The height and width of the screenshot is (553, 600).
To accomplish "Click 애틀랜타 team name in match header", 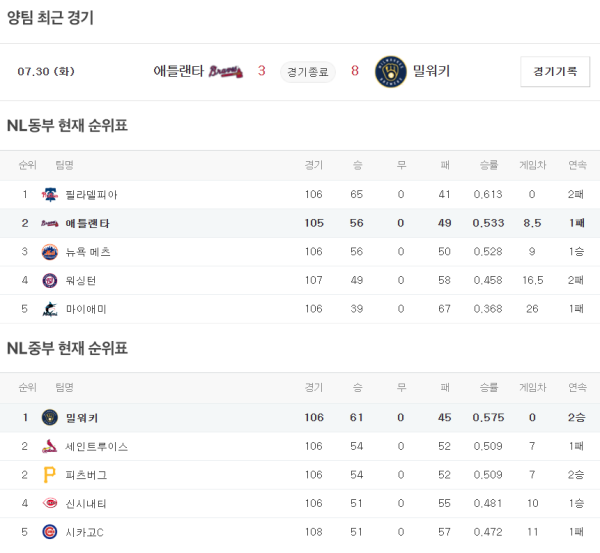I will point(178,71).
